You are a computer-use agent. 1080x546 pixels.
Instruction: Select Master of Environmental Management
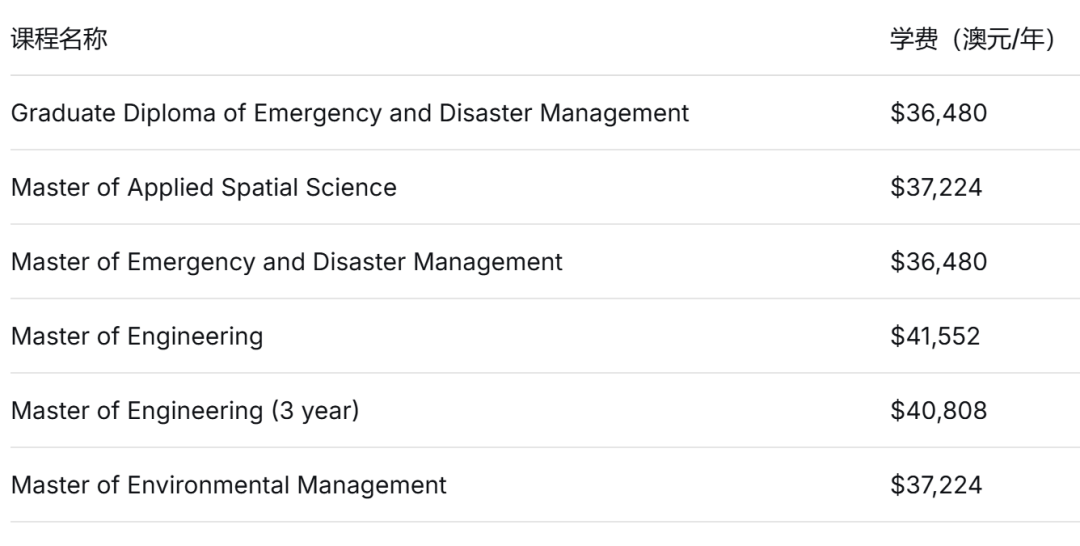tap(228, 485)
